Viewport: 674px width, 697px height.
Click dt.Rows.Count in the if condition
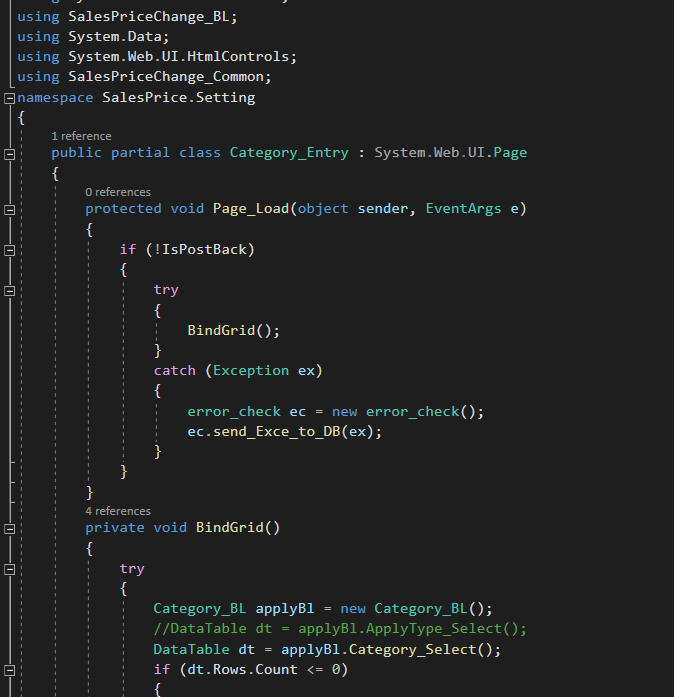[242, 669]
